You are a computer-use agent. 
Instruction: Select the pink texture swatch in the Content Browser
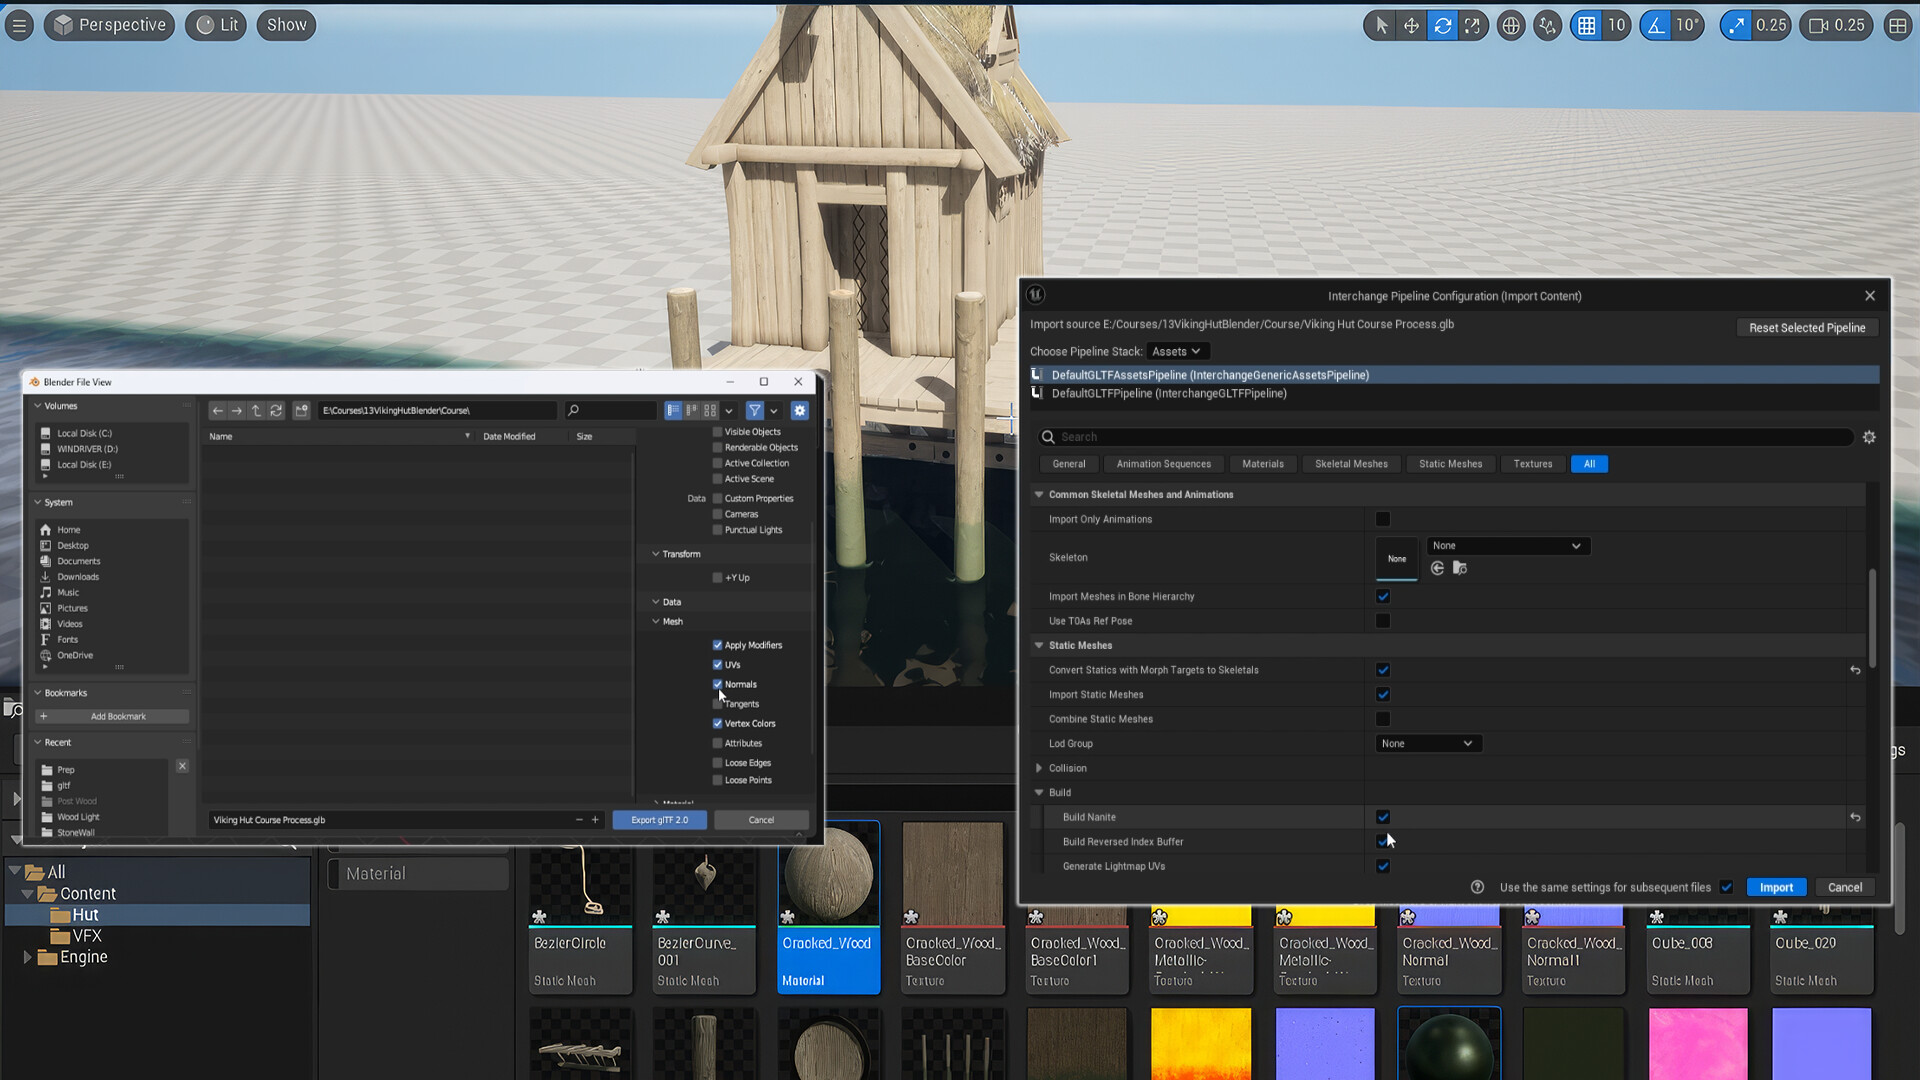pyautogui.click(x=1697, y=1044)
